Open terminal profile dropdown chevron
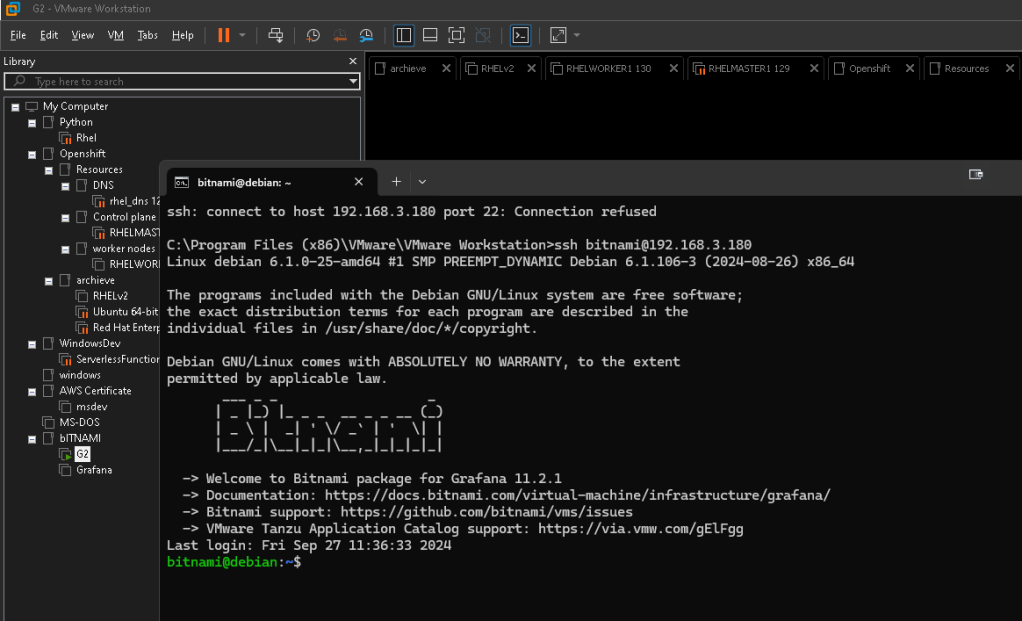 422,182
